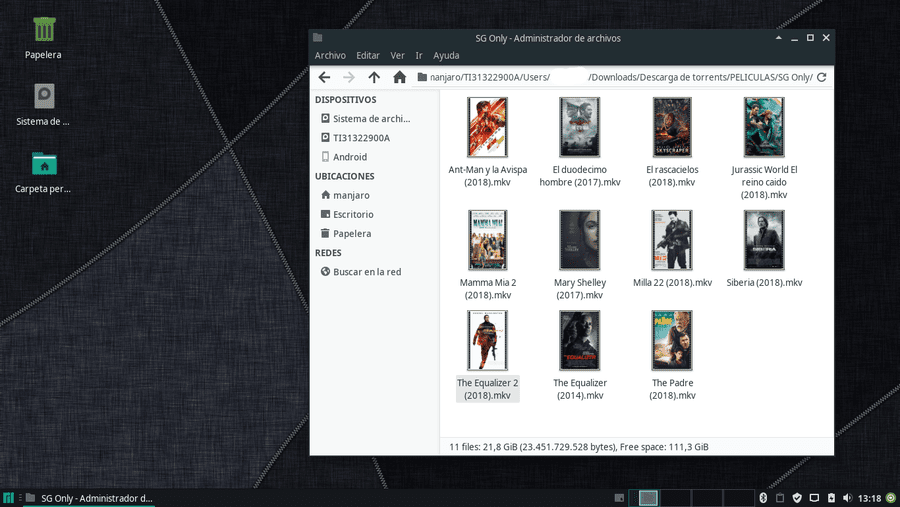Screen dimensions: 900x507
Task: Click the battery power tray icon
Action: [831, 498]
